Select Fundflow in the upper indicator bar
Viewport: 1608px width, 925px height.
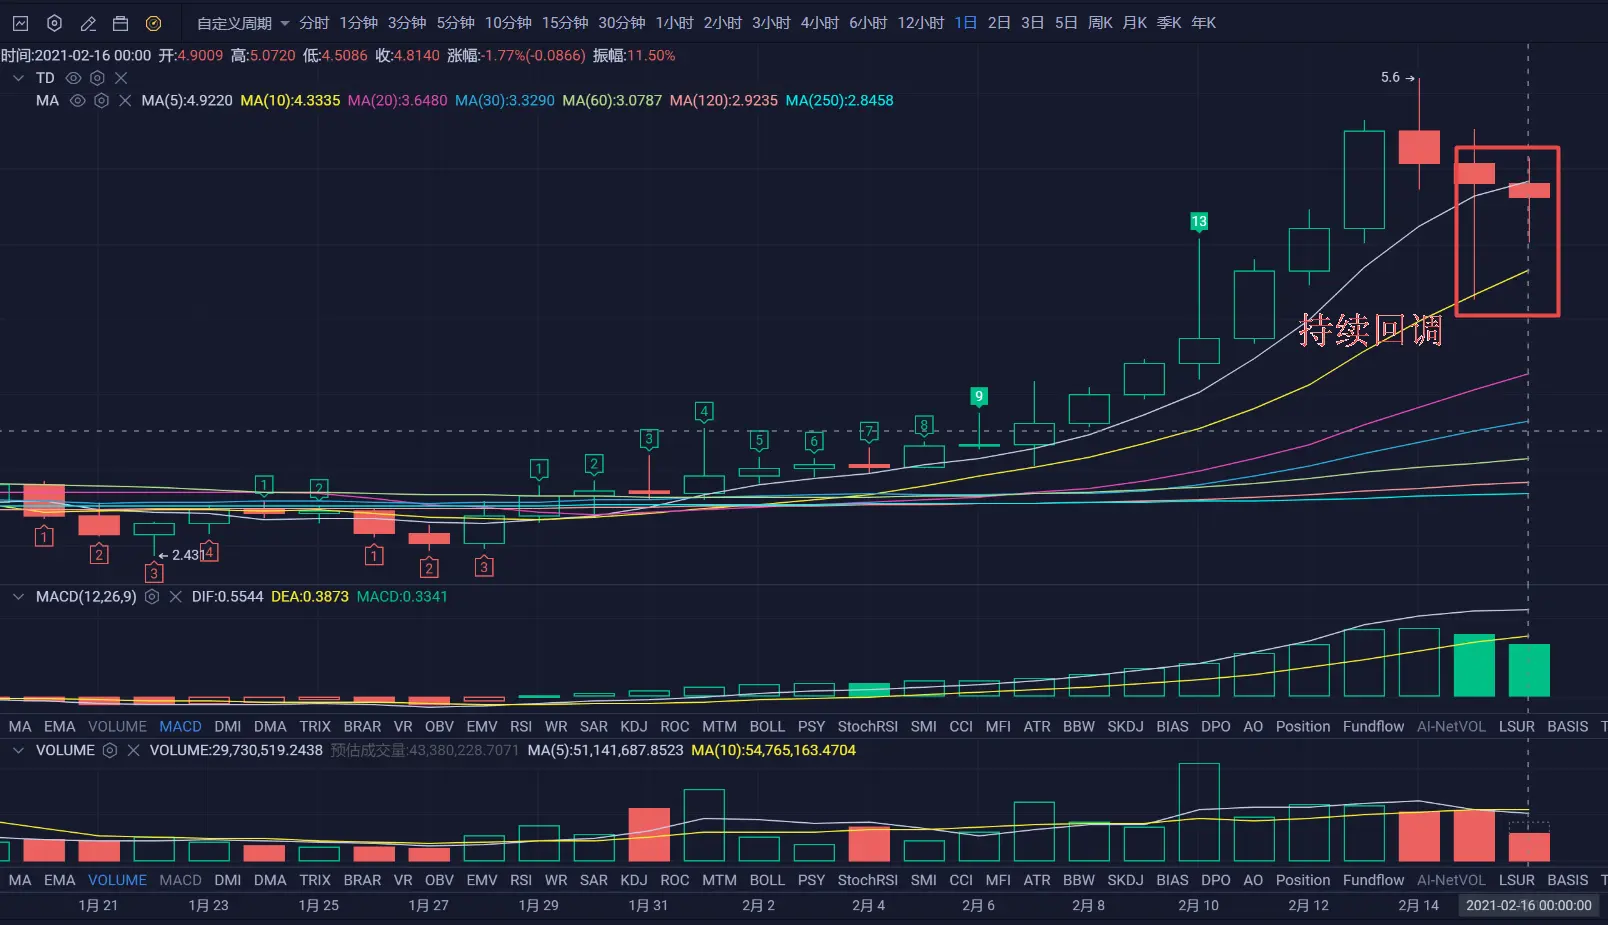[x=1373, y=727]
